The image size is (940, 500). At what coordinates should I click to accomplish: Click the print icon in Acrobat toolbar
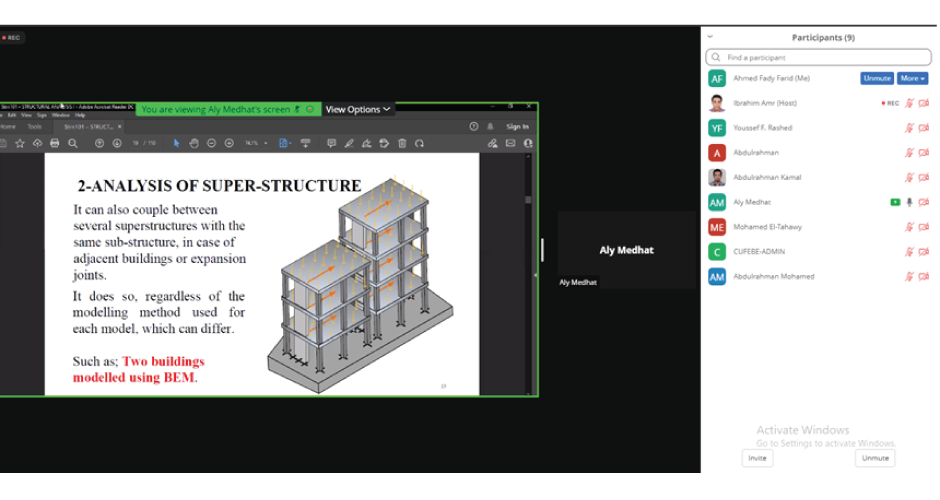click(x=54, y=143)
